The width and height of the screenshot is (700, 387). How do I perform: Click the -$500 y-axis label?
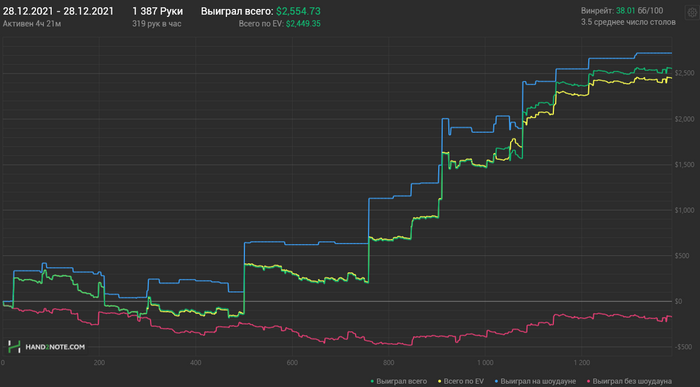pyautogui.click(x=682, y=347)
